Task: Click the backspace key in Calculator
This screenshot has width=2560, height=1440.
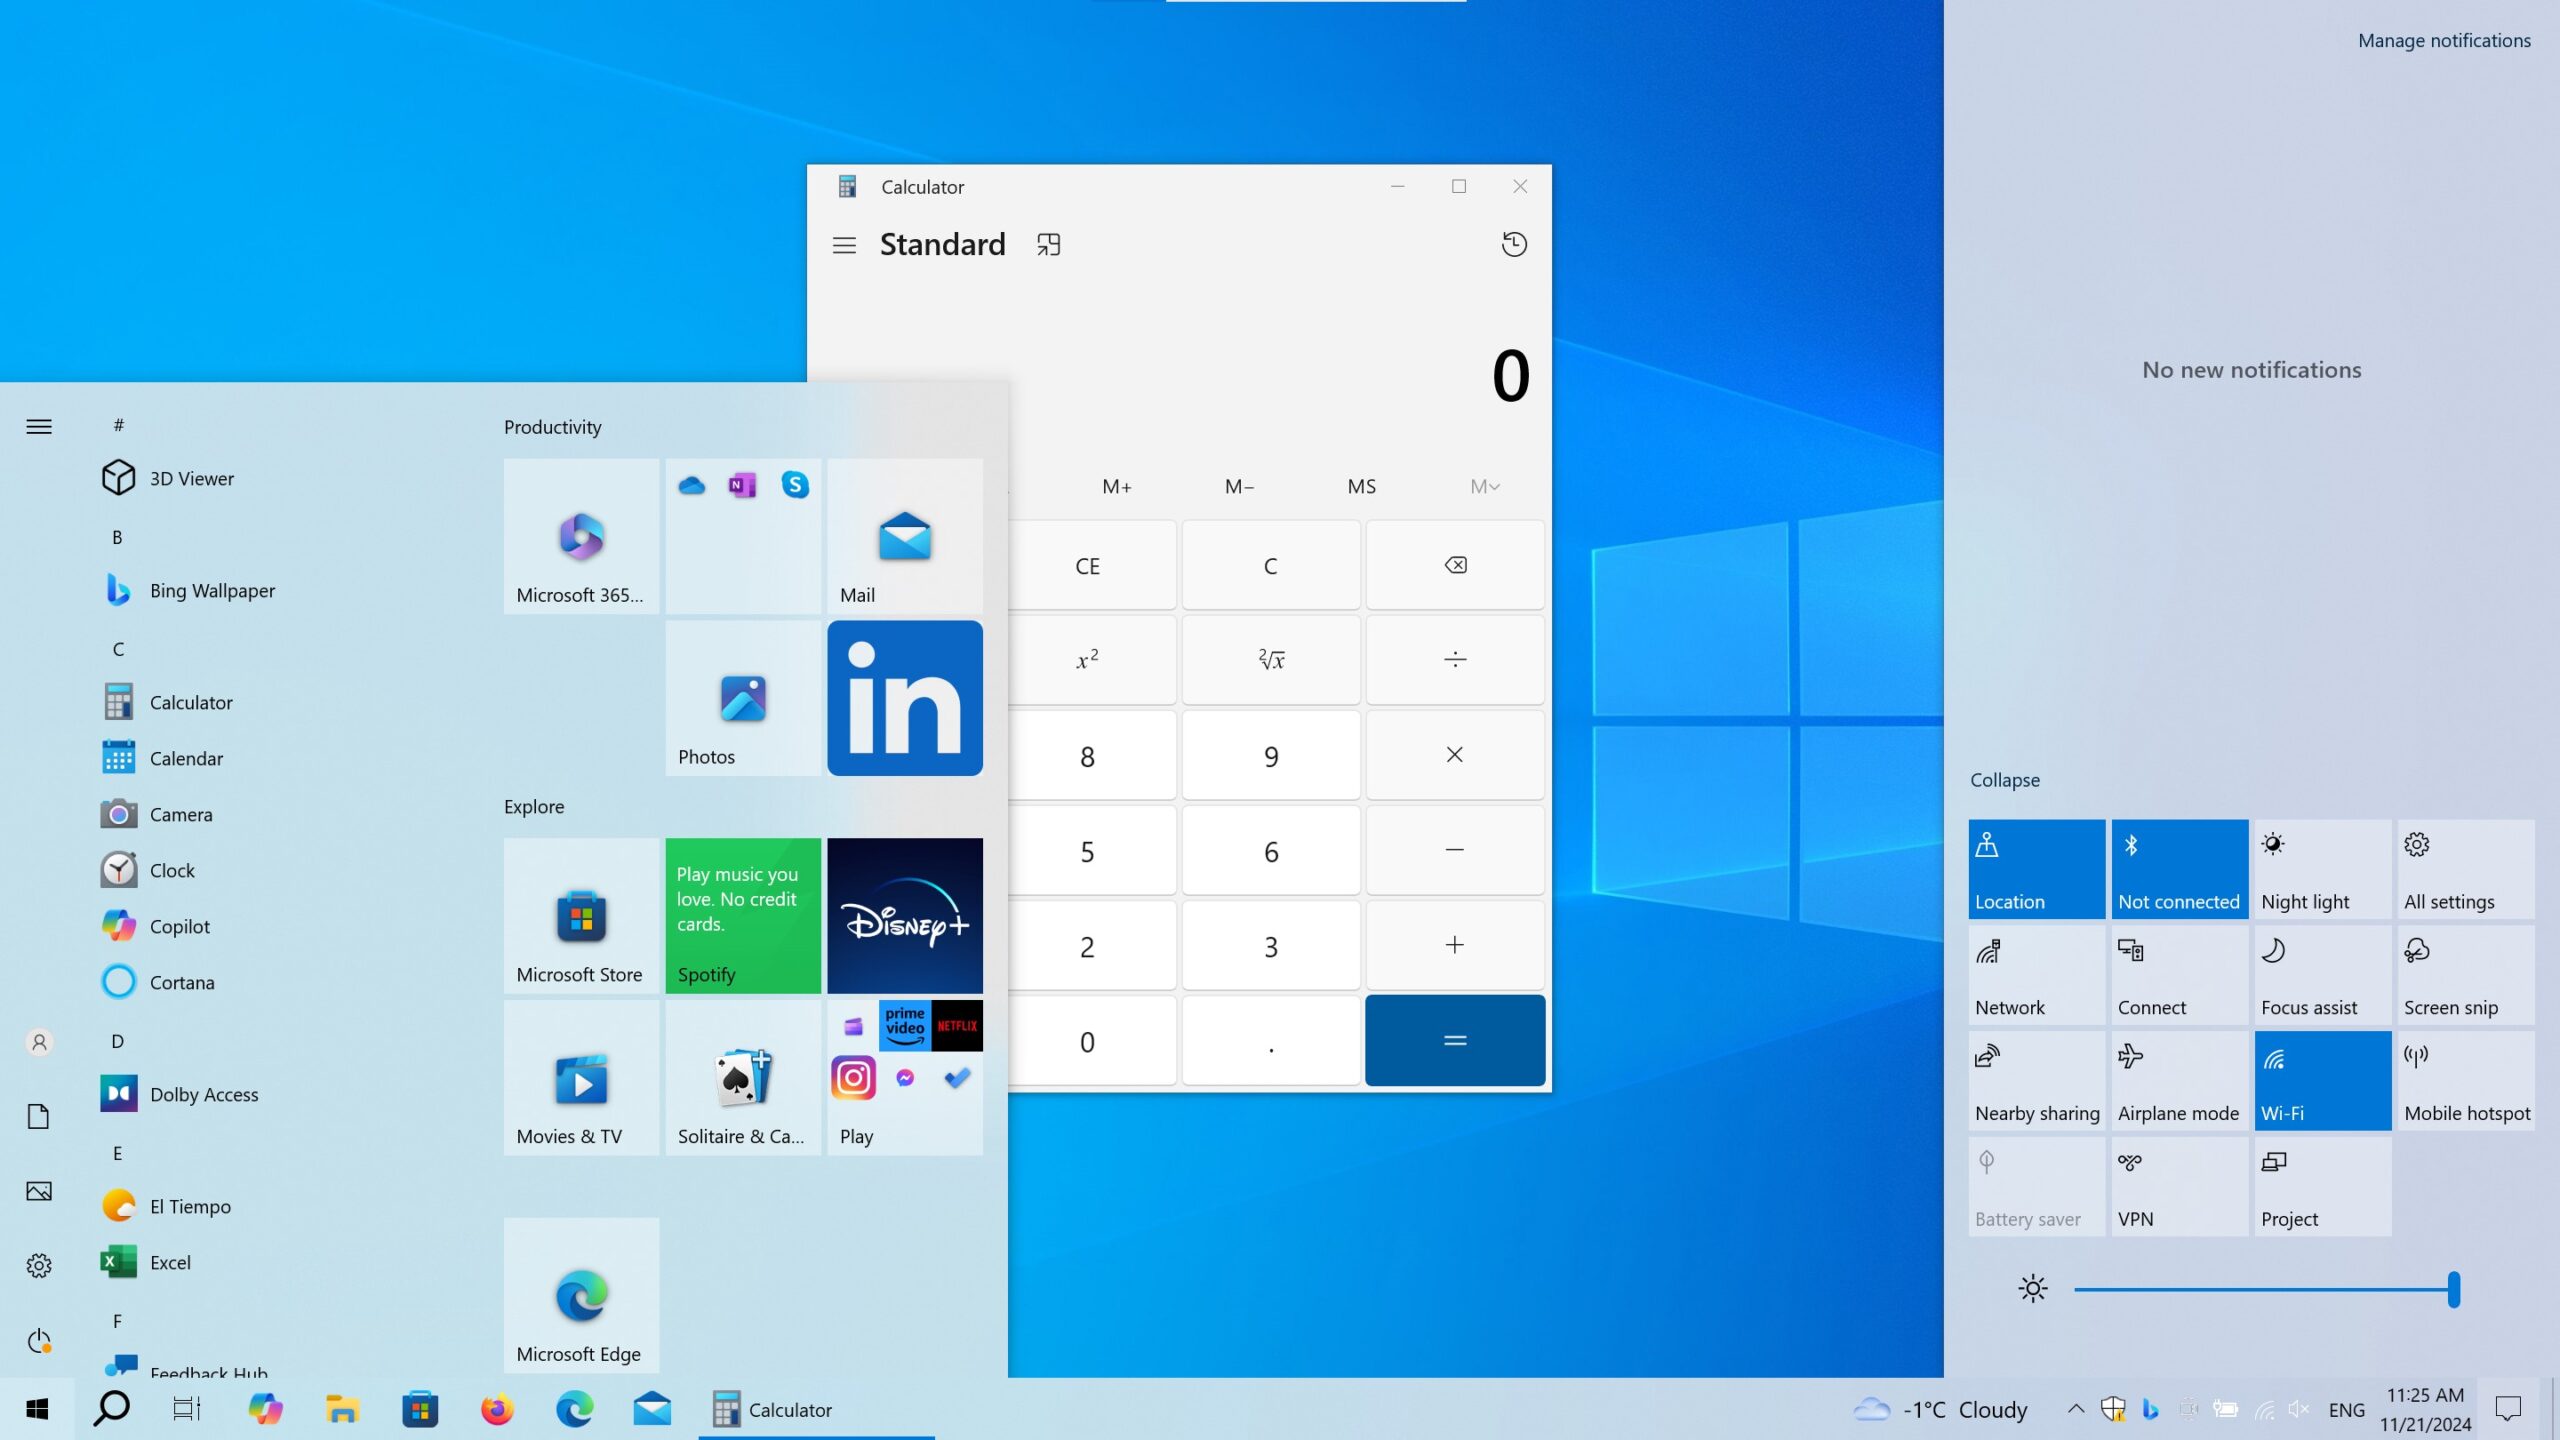Action: (1455, 565)
